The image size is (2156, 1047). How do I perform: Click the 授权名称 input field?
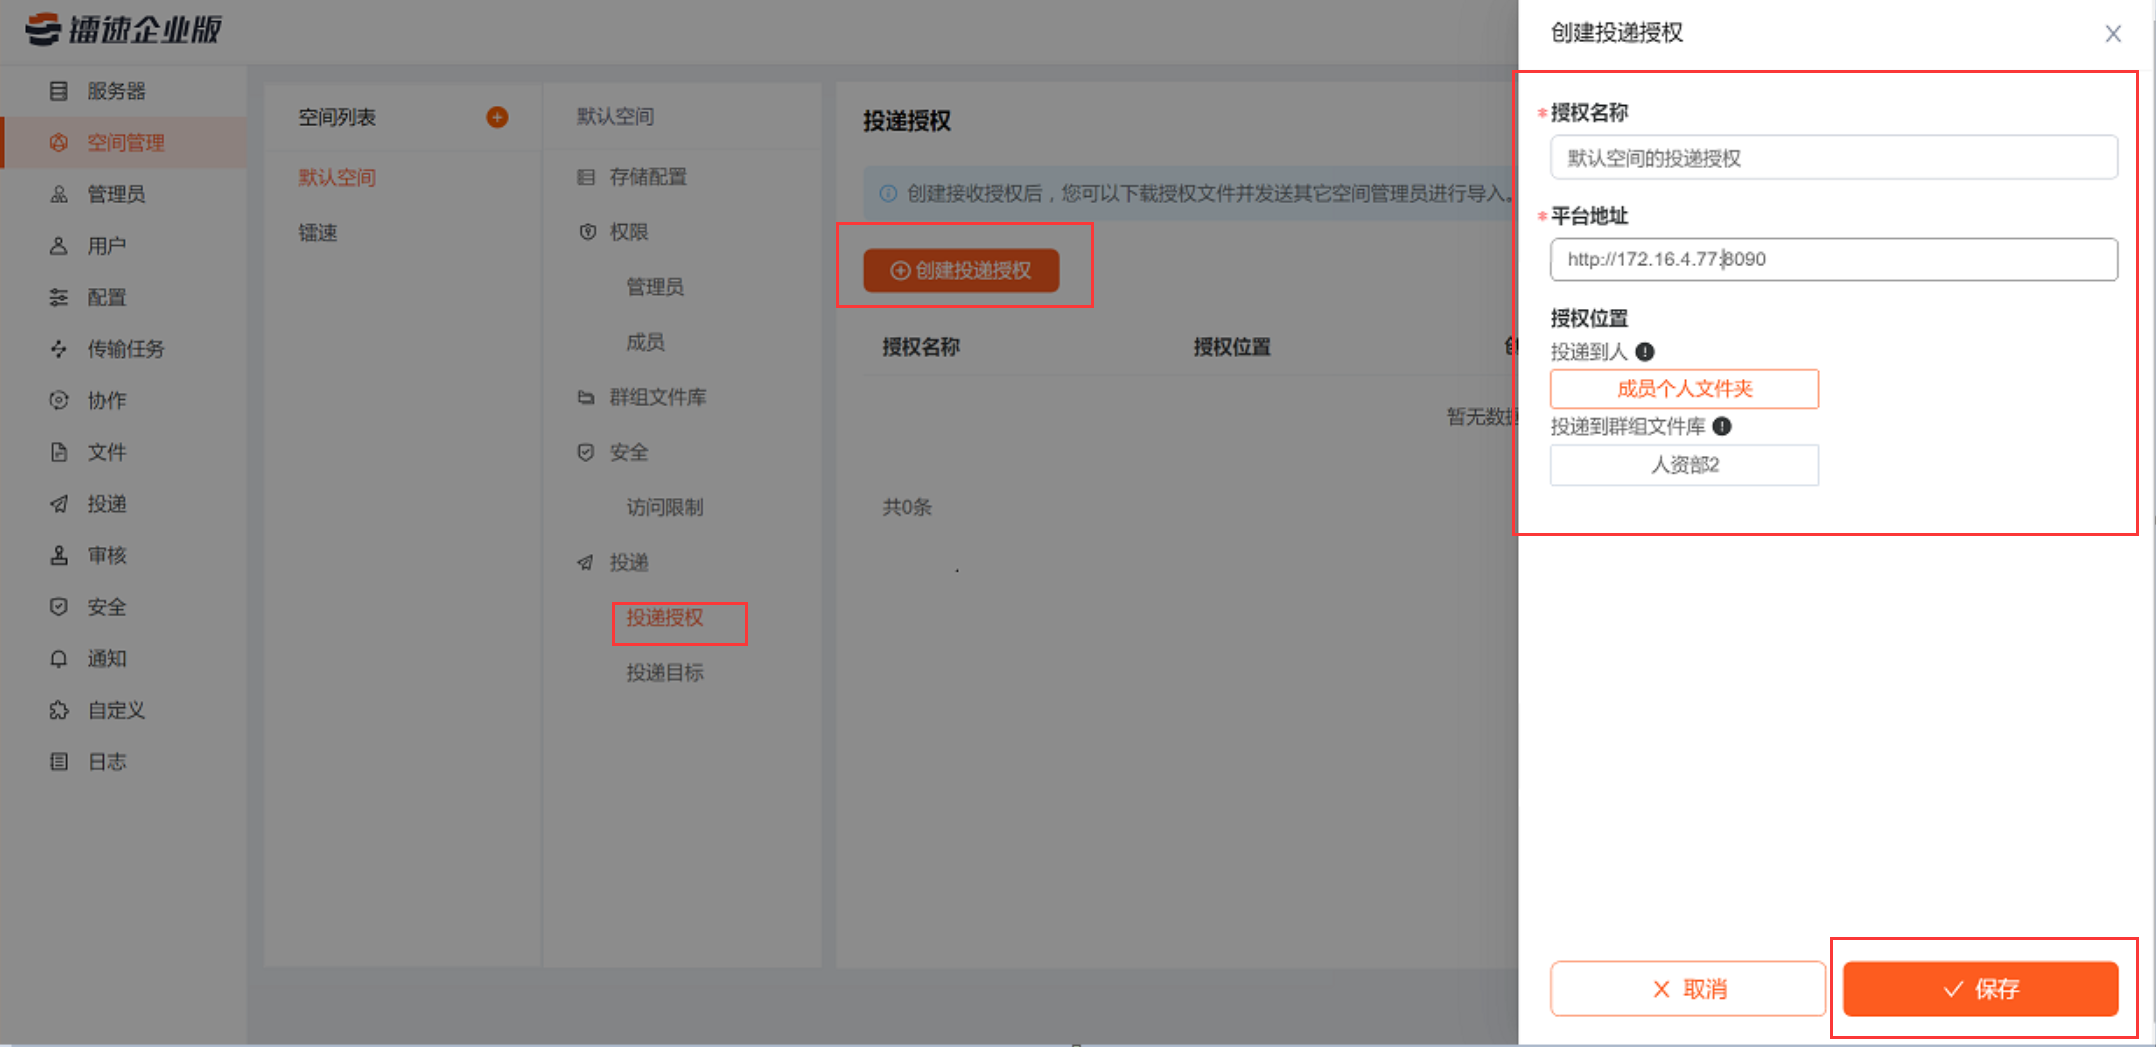(x=1833, y=158)
